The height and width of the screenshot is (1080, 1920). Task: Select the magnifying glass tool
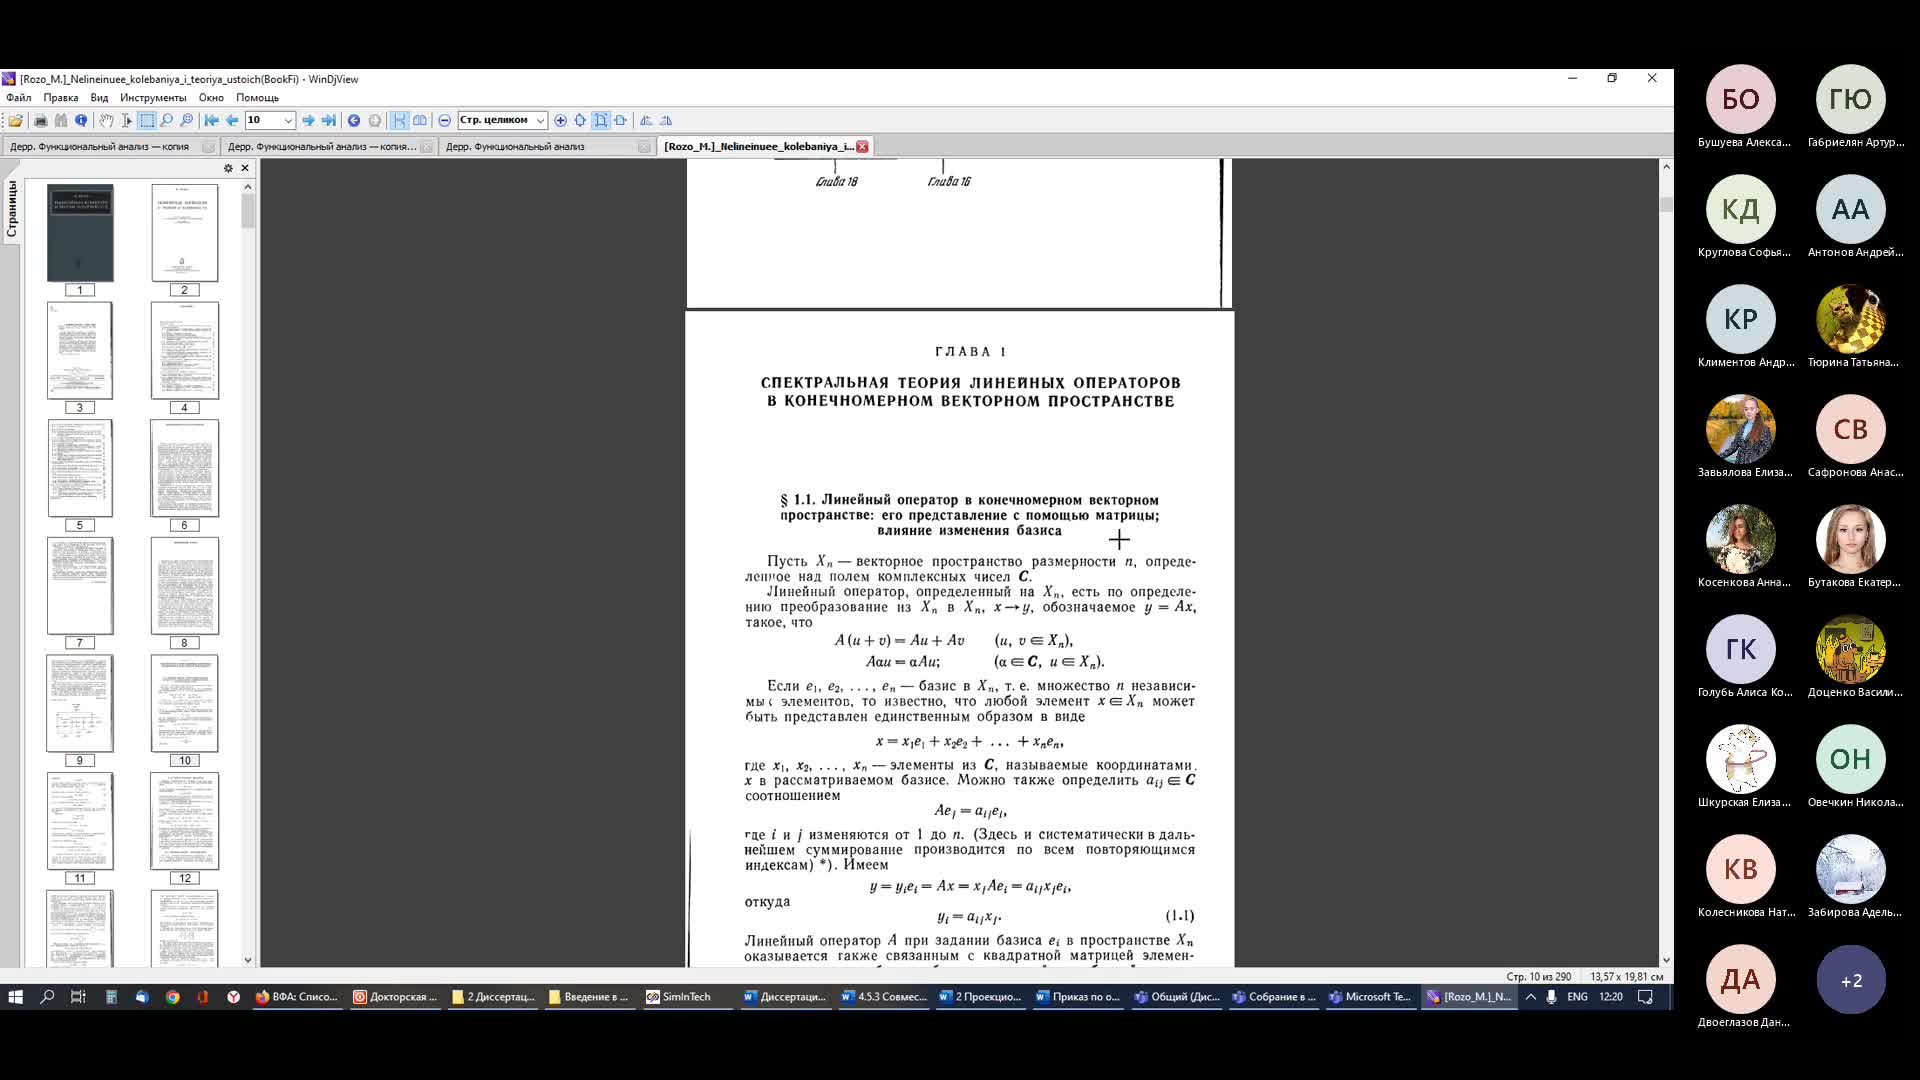click(167, 120)
